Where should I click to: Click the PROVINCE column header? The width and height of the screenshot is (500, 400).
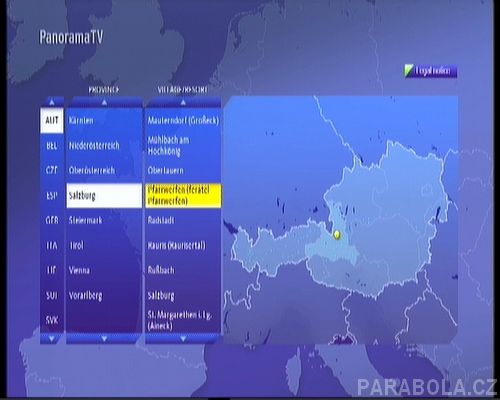(104, 90)
